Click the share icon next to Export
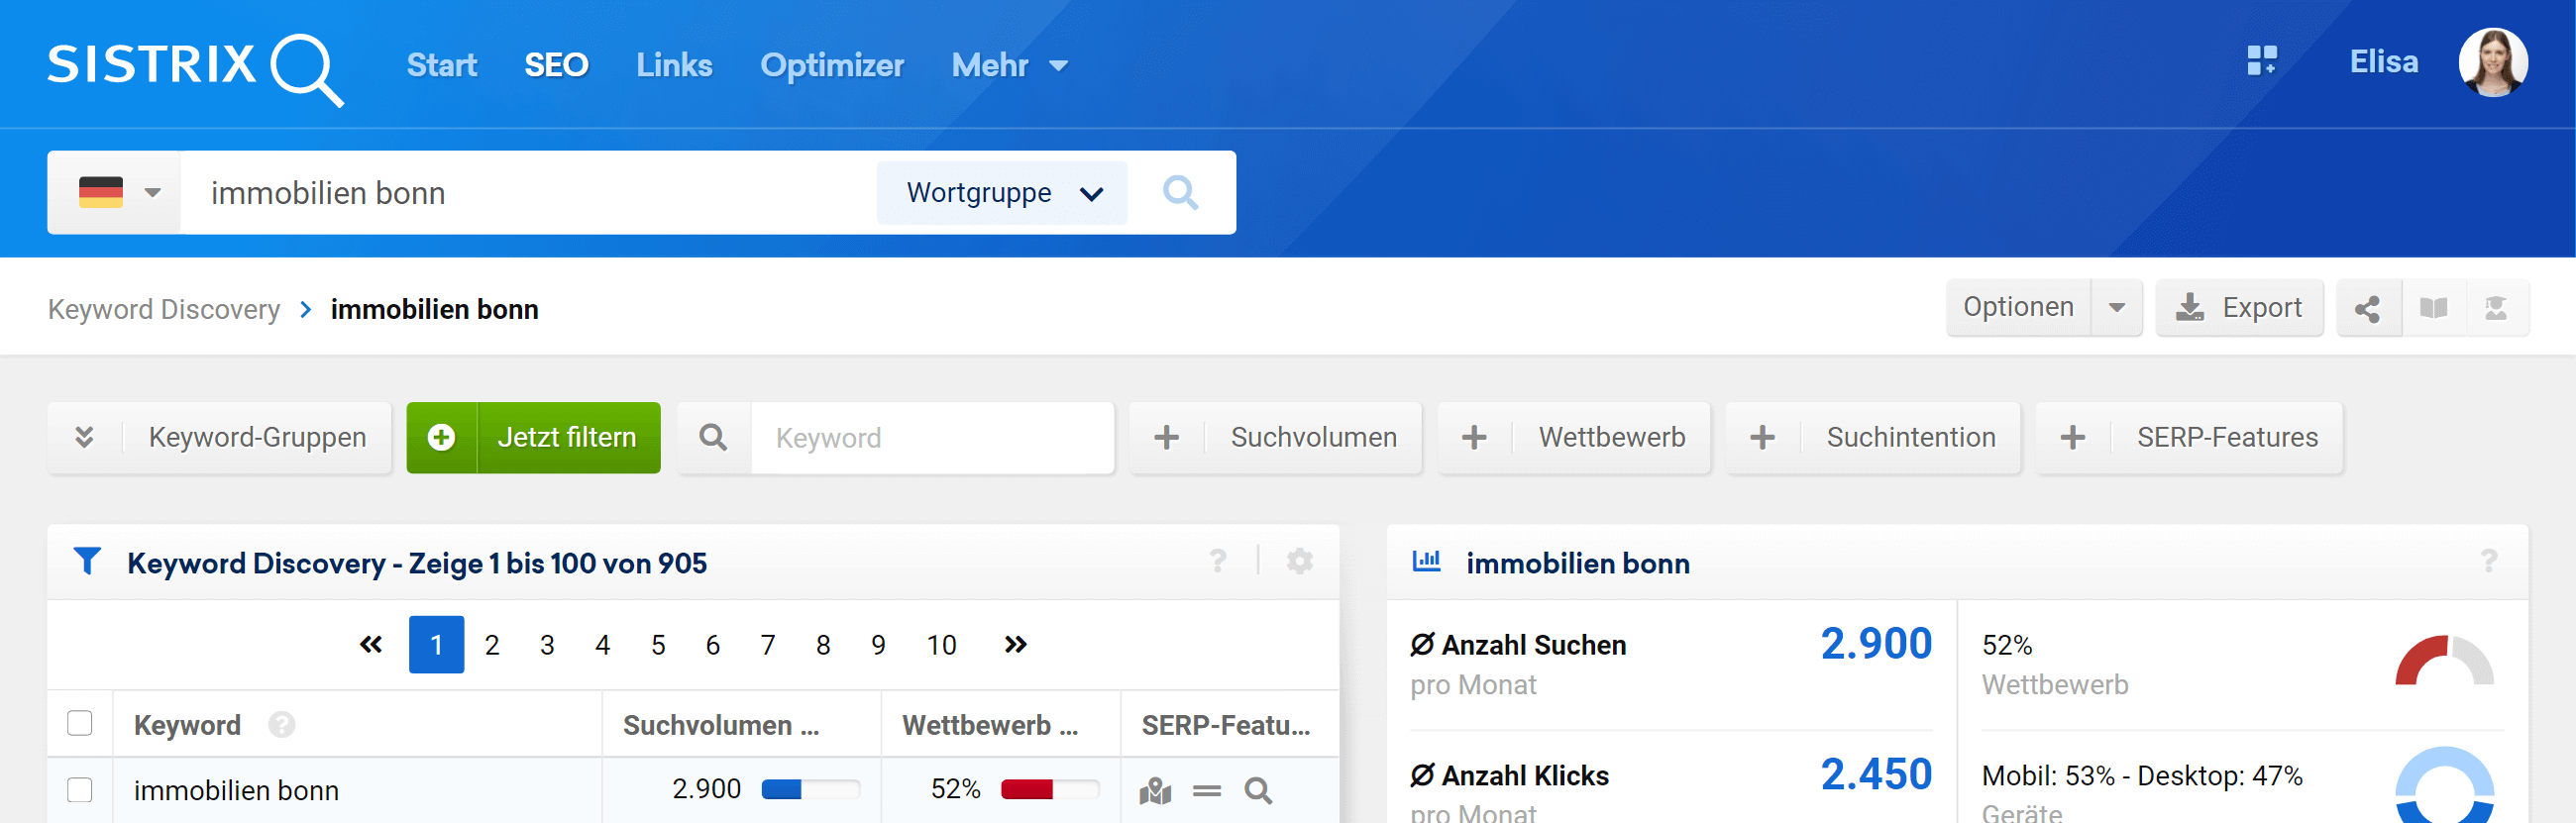 coord(2367,309)
